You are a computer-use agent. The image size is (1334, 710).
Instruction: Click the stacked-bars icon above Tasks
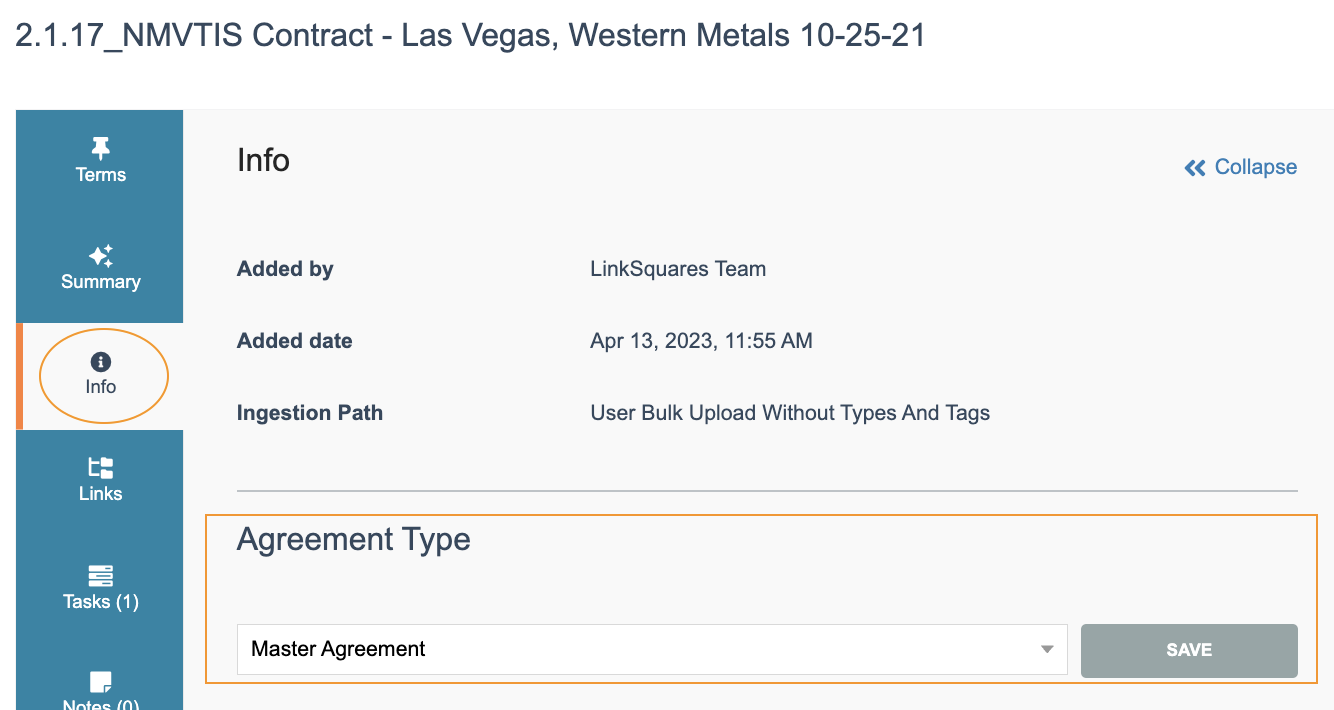(100, 575)
